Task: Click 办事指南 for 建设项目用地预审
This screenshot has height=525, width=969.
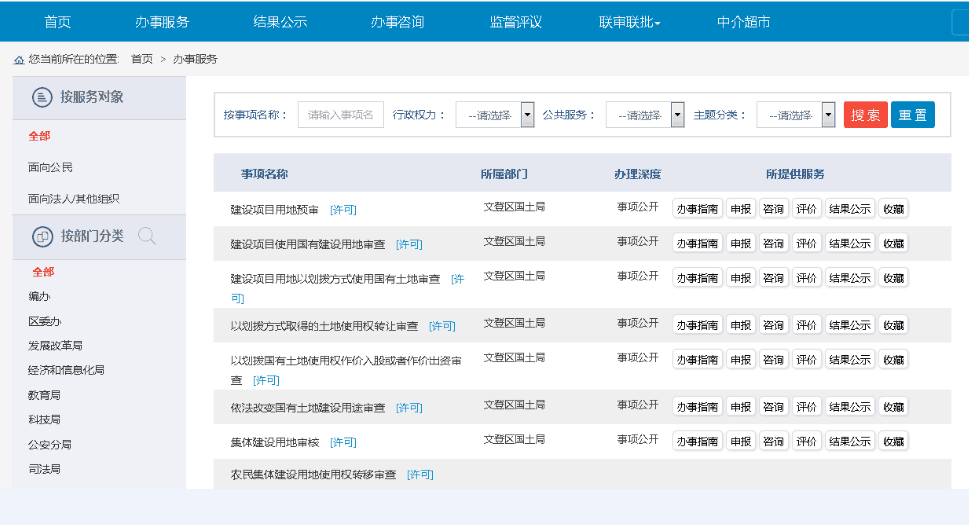Action: pyautogui.click(x=697, y=209)
